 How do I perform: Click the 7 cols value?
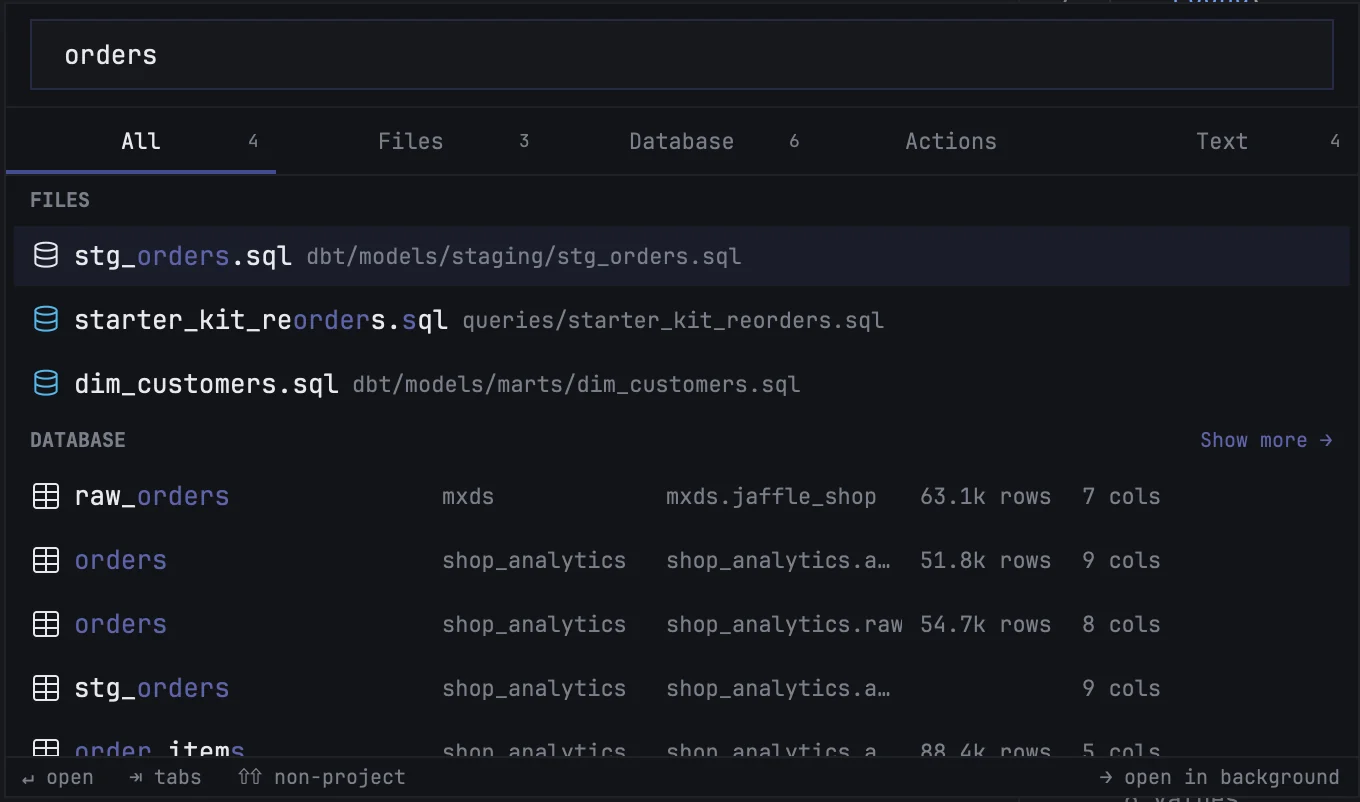pyautogui.click(x=1121, y=496)
